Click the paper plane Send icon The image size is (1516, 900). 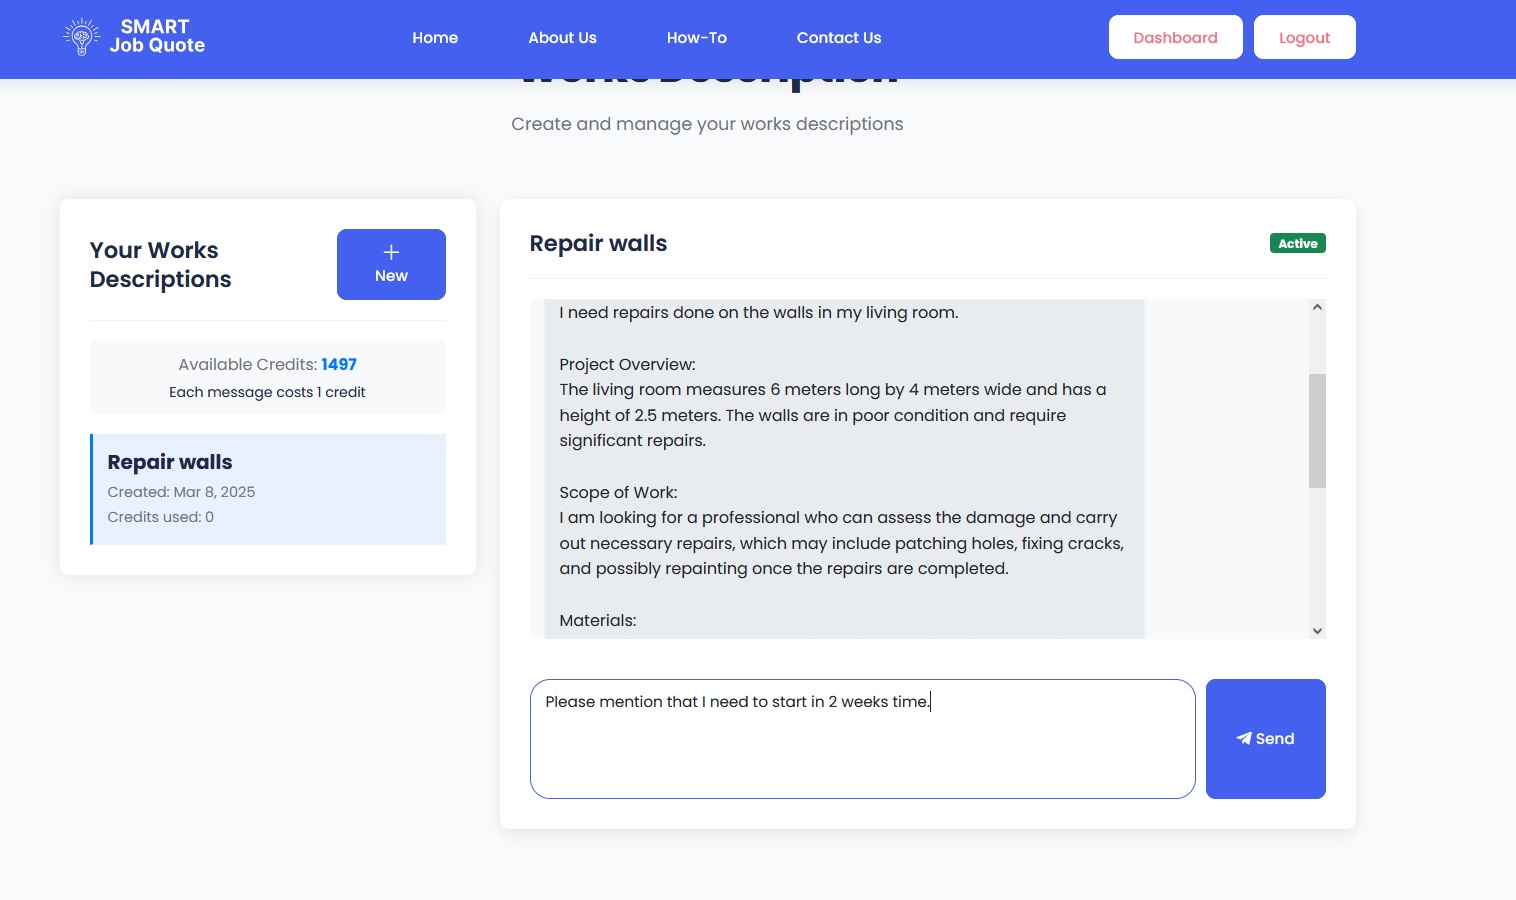coord(1244,739)
